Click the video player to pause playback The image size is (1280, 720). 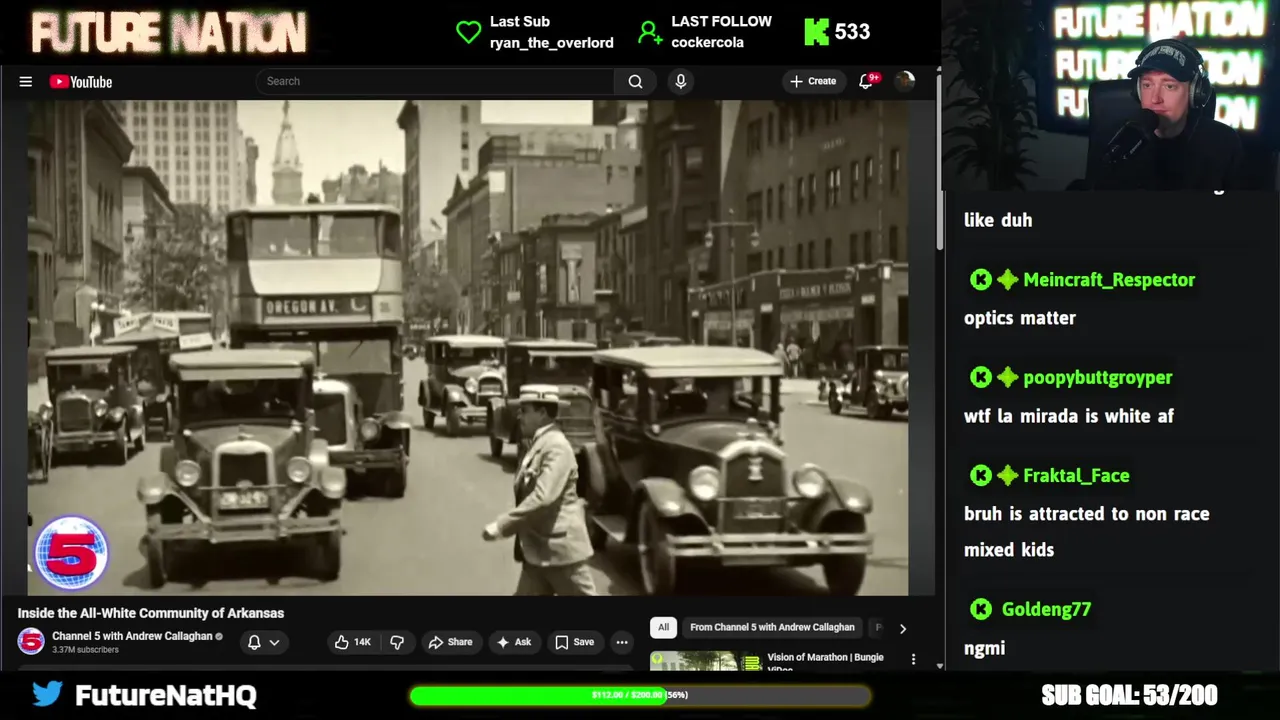pyautogui.click(x=468, y=347)
